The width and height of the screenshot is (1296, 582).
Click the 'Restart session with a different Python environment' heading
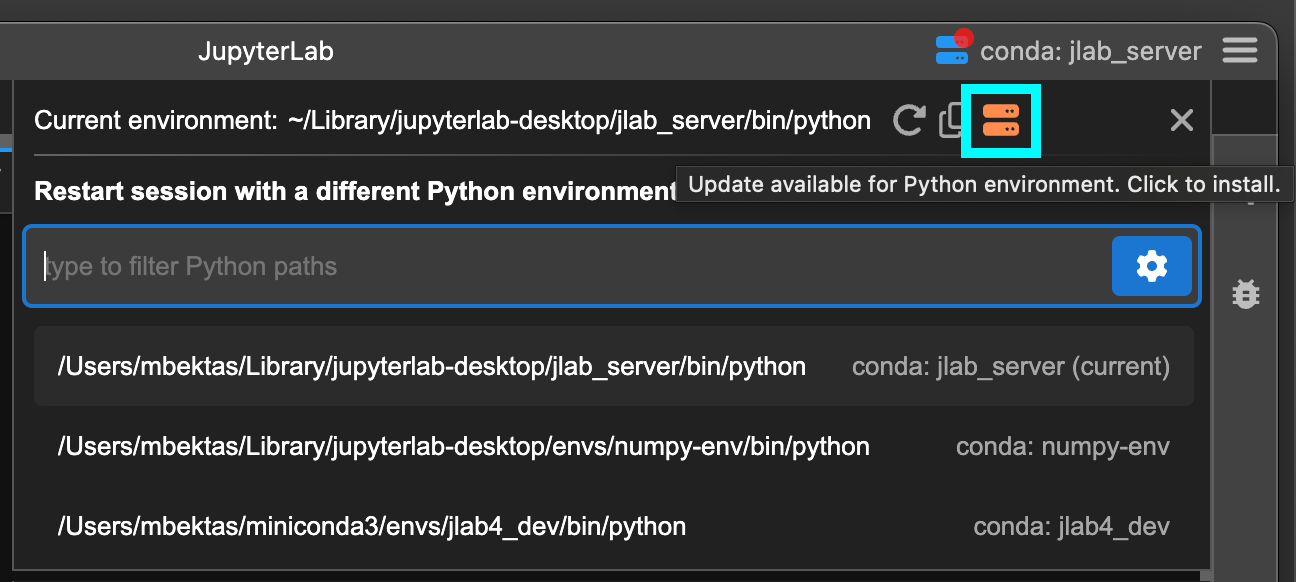[x=355, y=190]
